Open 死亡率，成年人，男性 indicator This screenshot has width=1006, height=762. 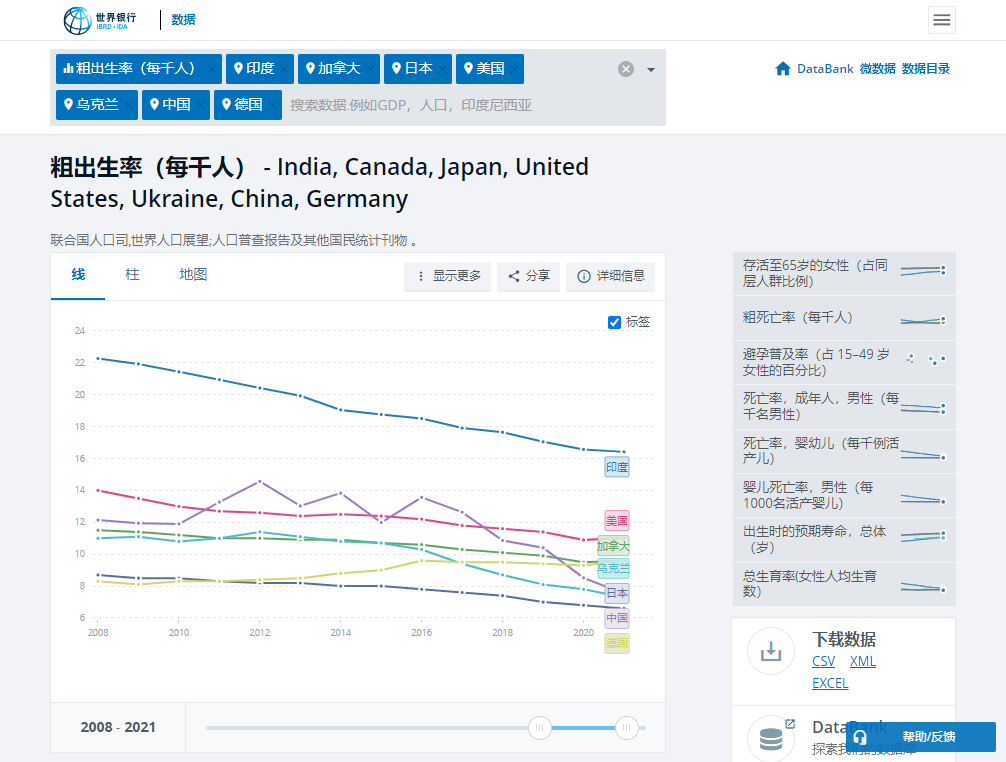coord(844,407)
